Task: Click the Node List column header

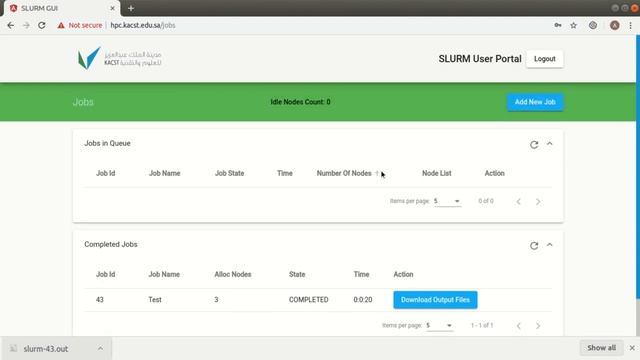Action: [437, 173]
